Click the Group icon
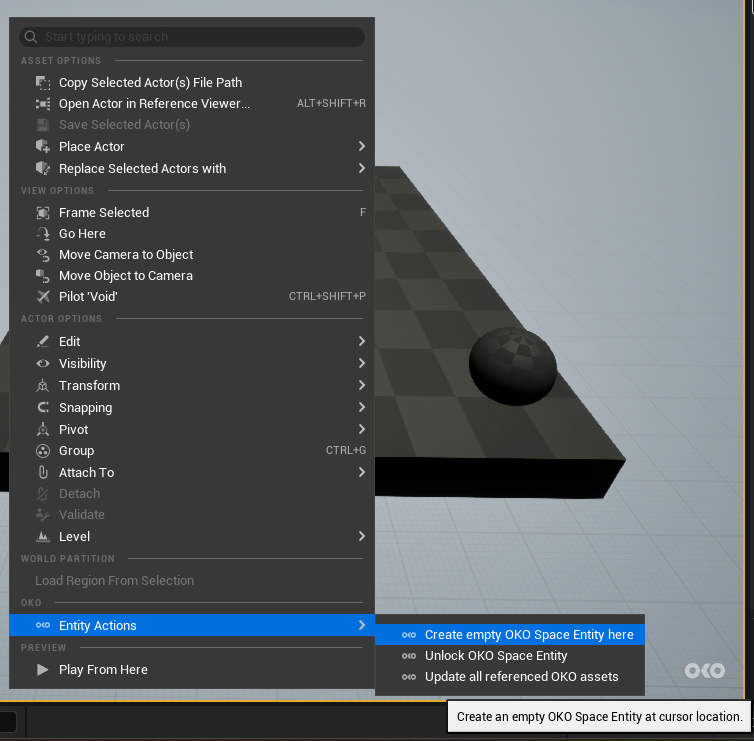Viewport: 754px width, 741px height. coord(43,451)
